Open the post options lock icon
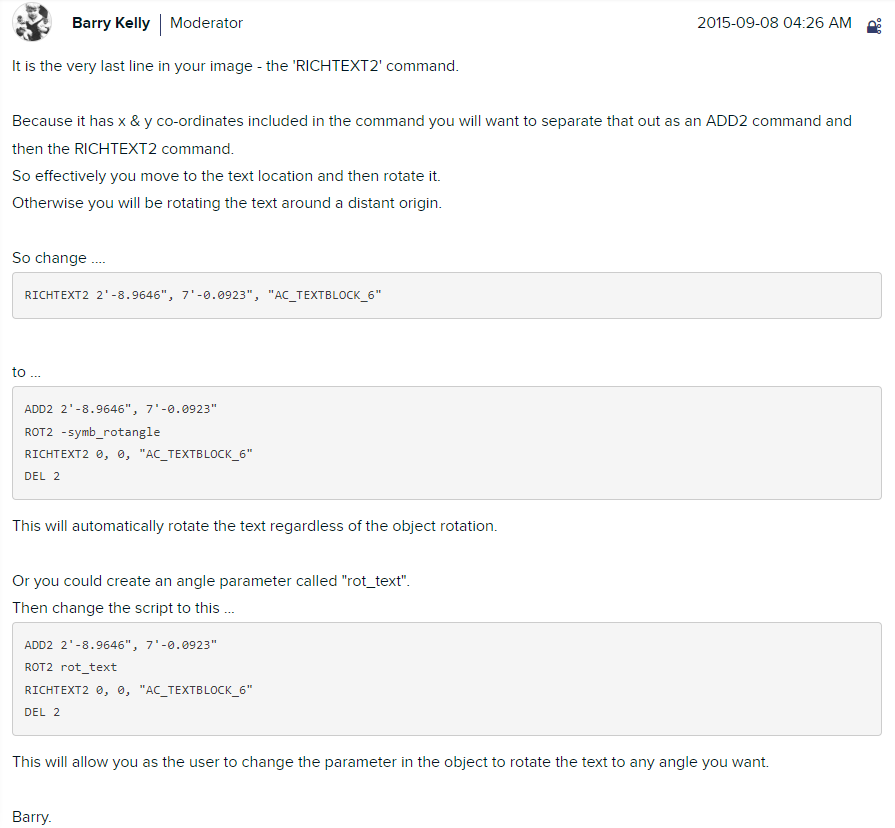The image size is (895, 828). pos(874,25)
